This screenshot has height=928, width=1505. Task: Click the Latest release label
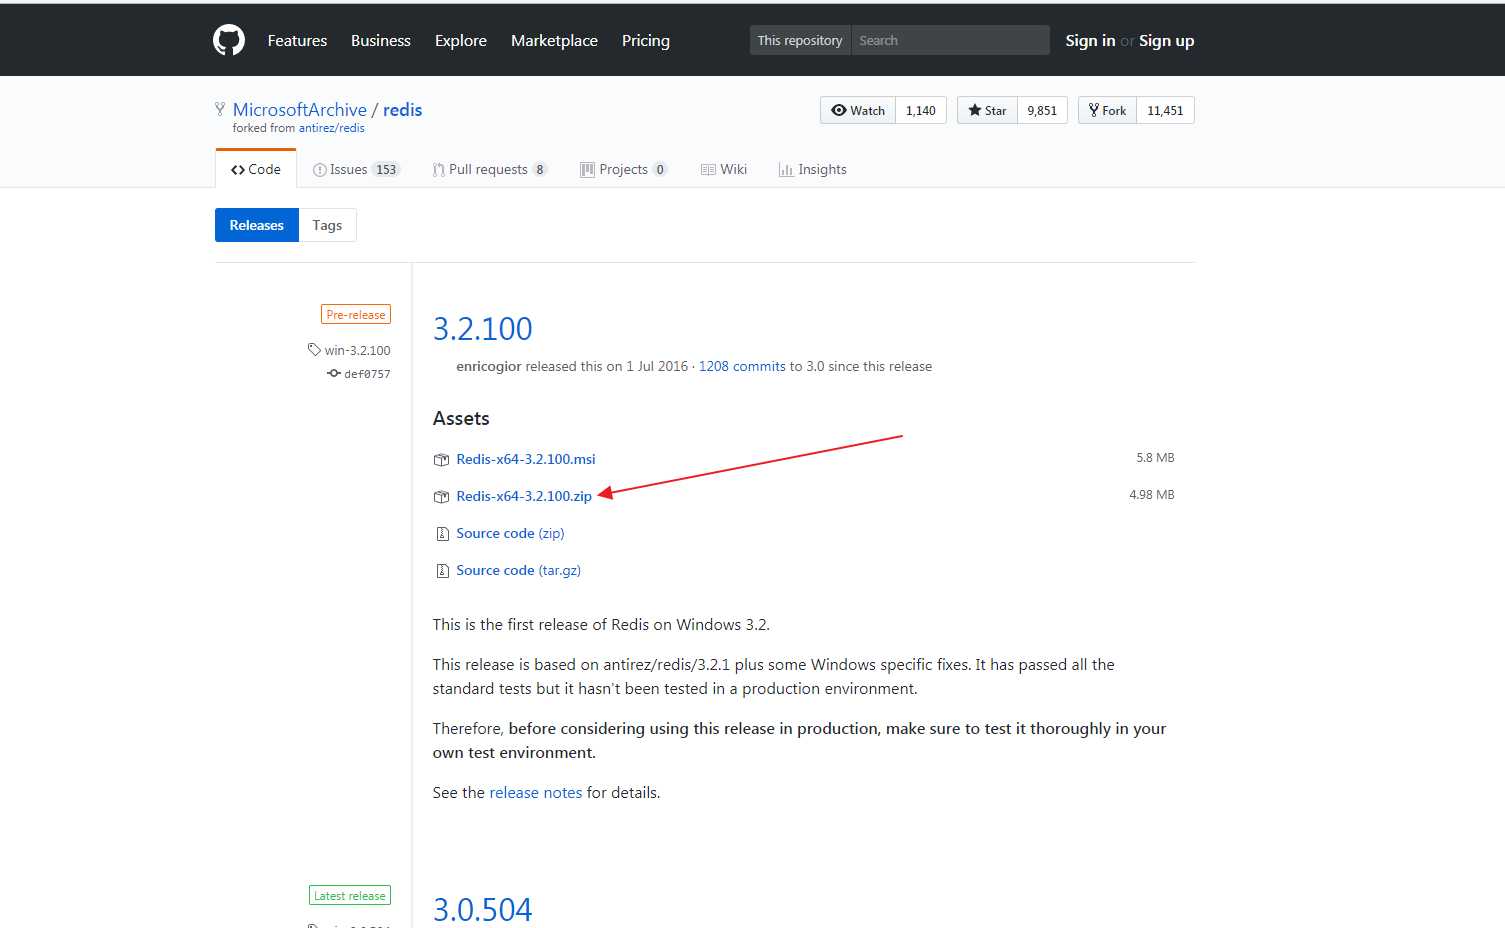click(350, 896)
